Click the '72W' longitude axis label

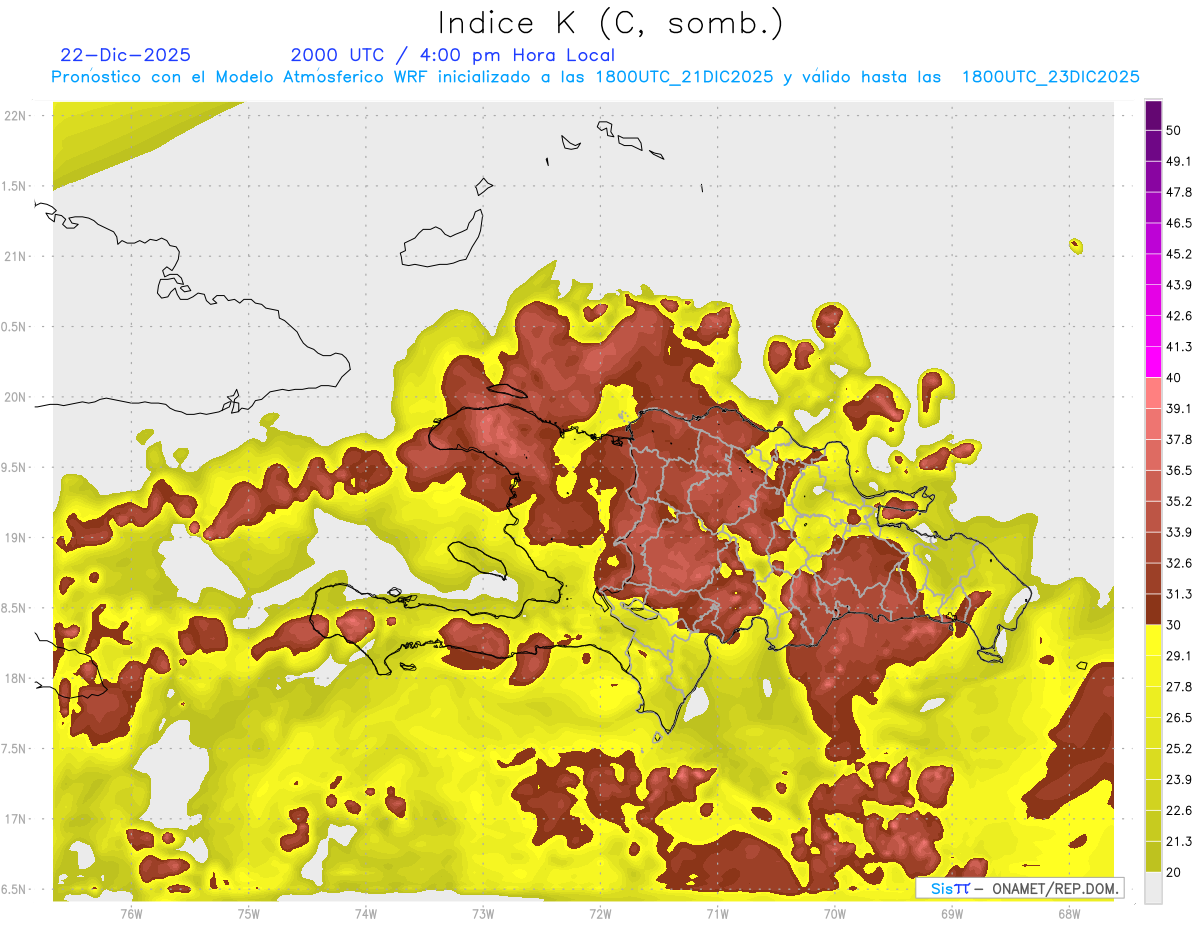[600, 913]
